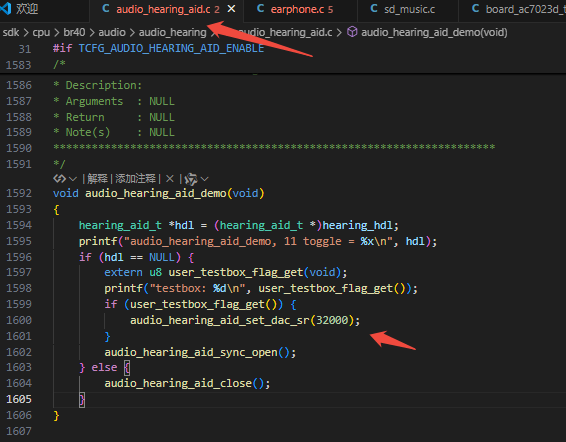This screenshot has height=442, width=566.
Task: Click the C icon on board_ac7023d tab
Action: 476,9
